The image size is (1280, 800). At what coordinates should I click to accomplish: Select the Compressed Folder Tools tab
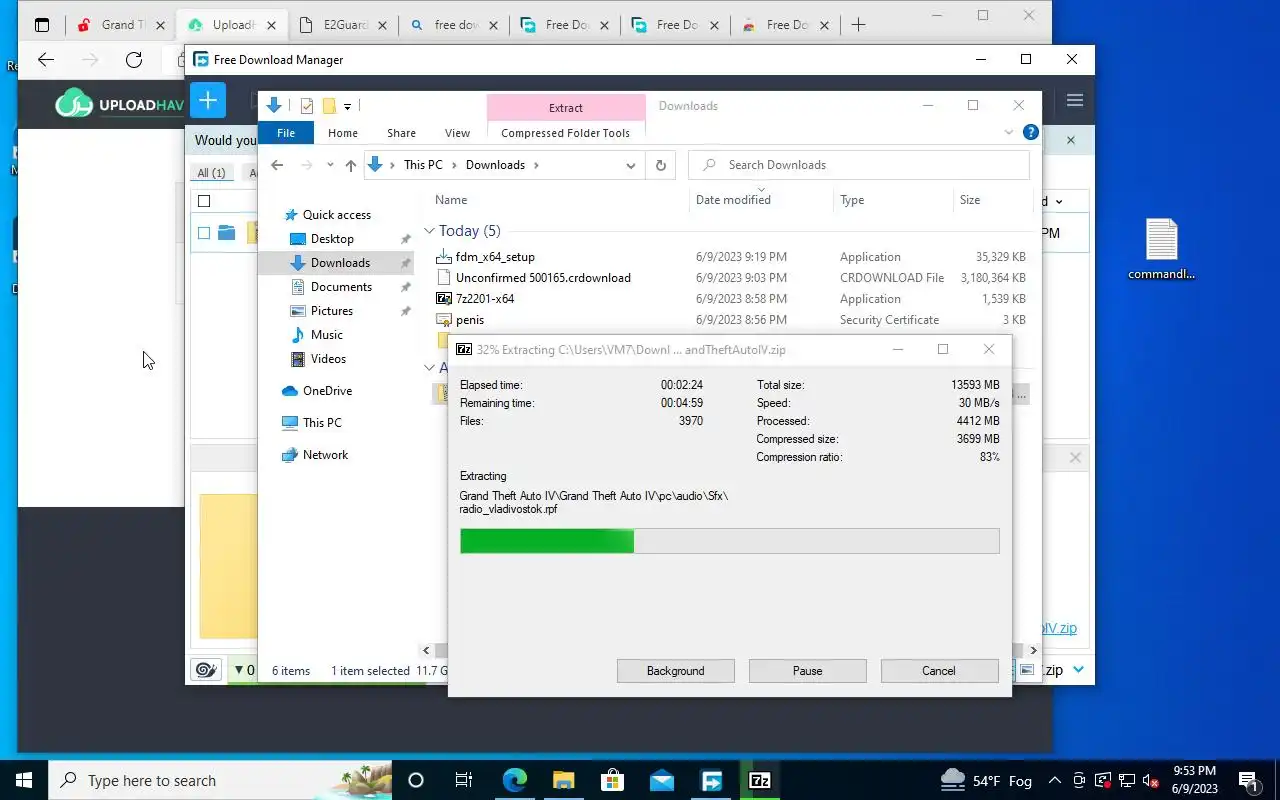point(566,133)
